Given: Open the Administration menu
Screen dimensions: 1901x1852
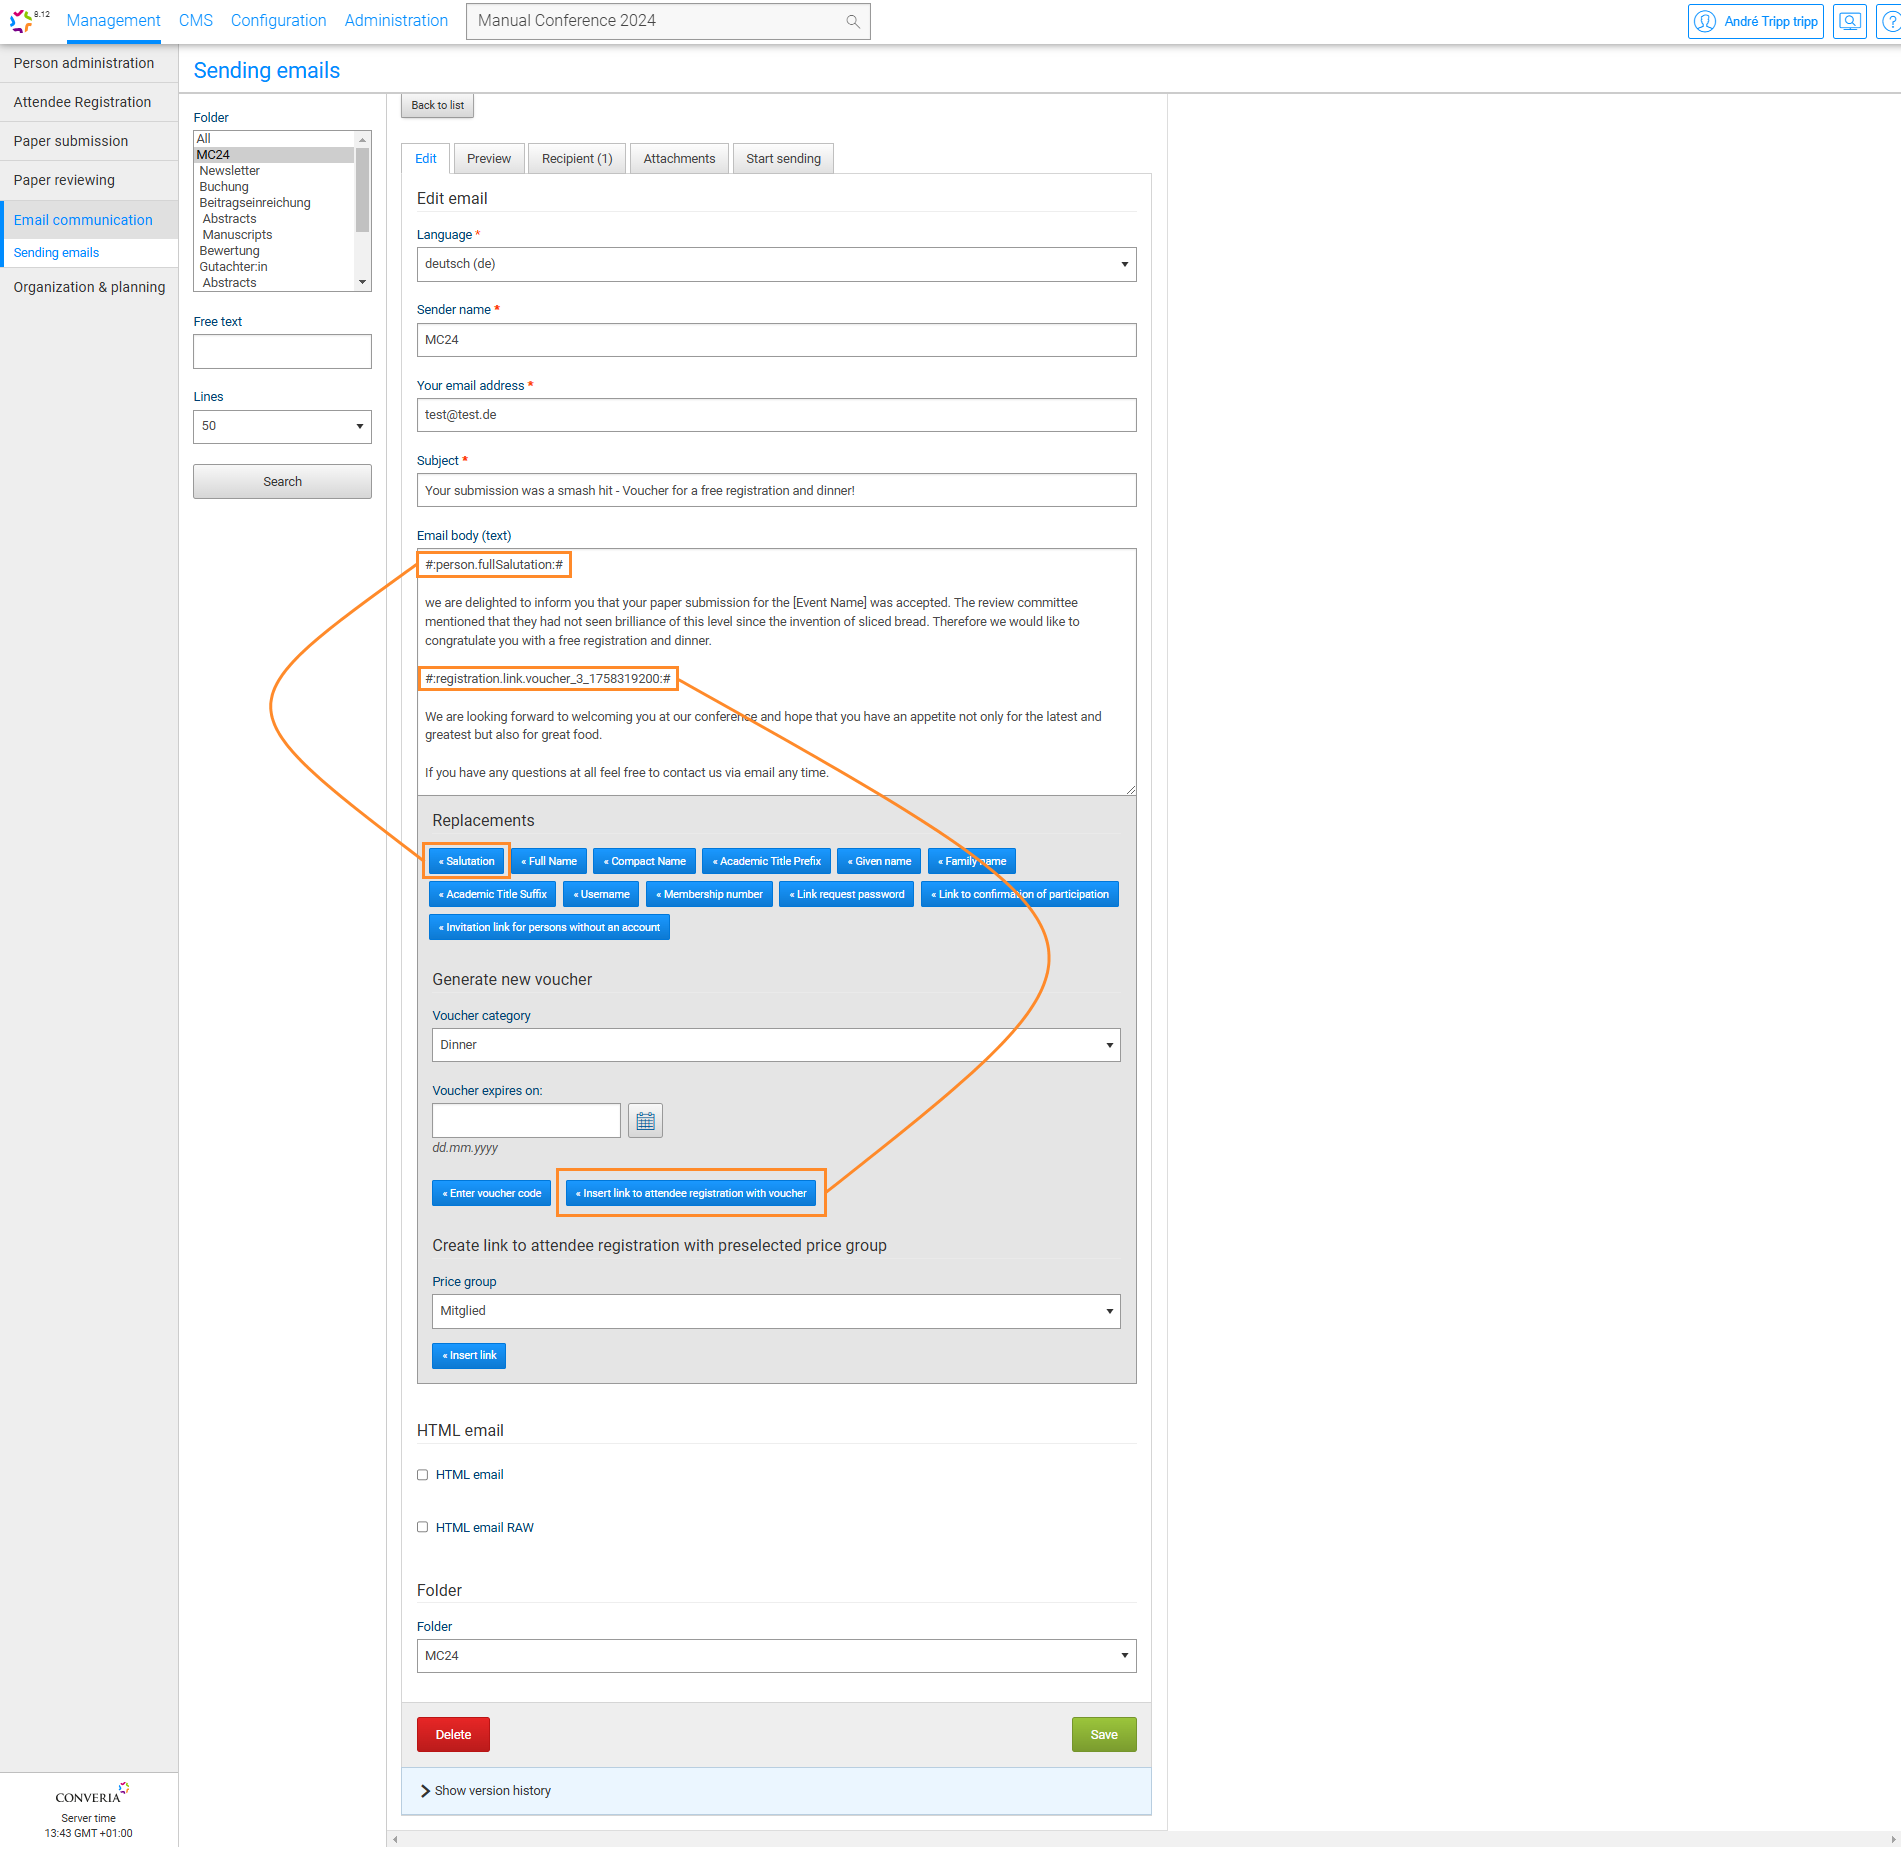Looking at the screenshot, I should pyautogui.click(x=396, y=20).
